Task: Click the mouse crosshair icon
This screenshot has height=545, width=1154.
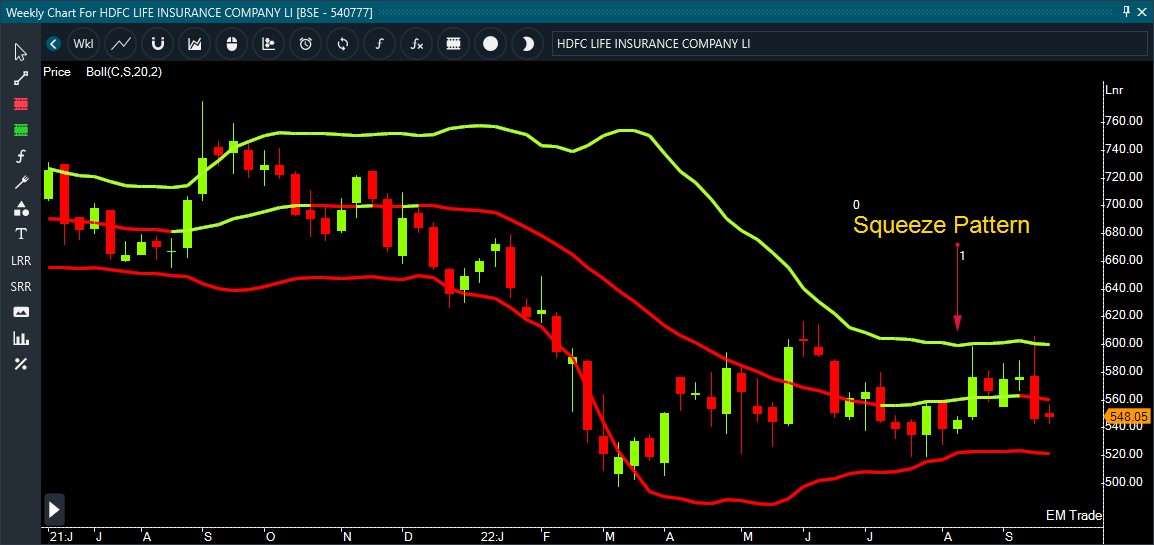Action: click(232, 44)
